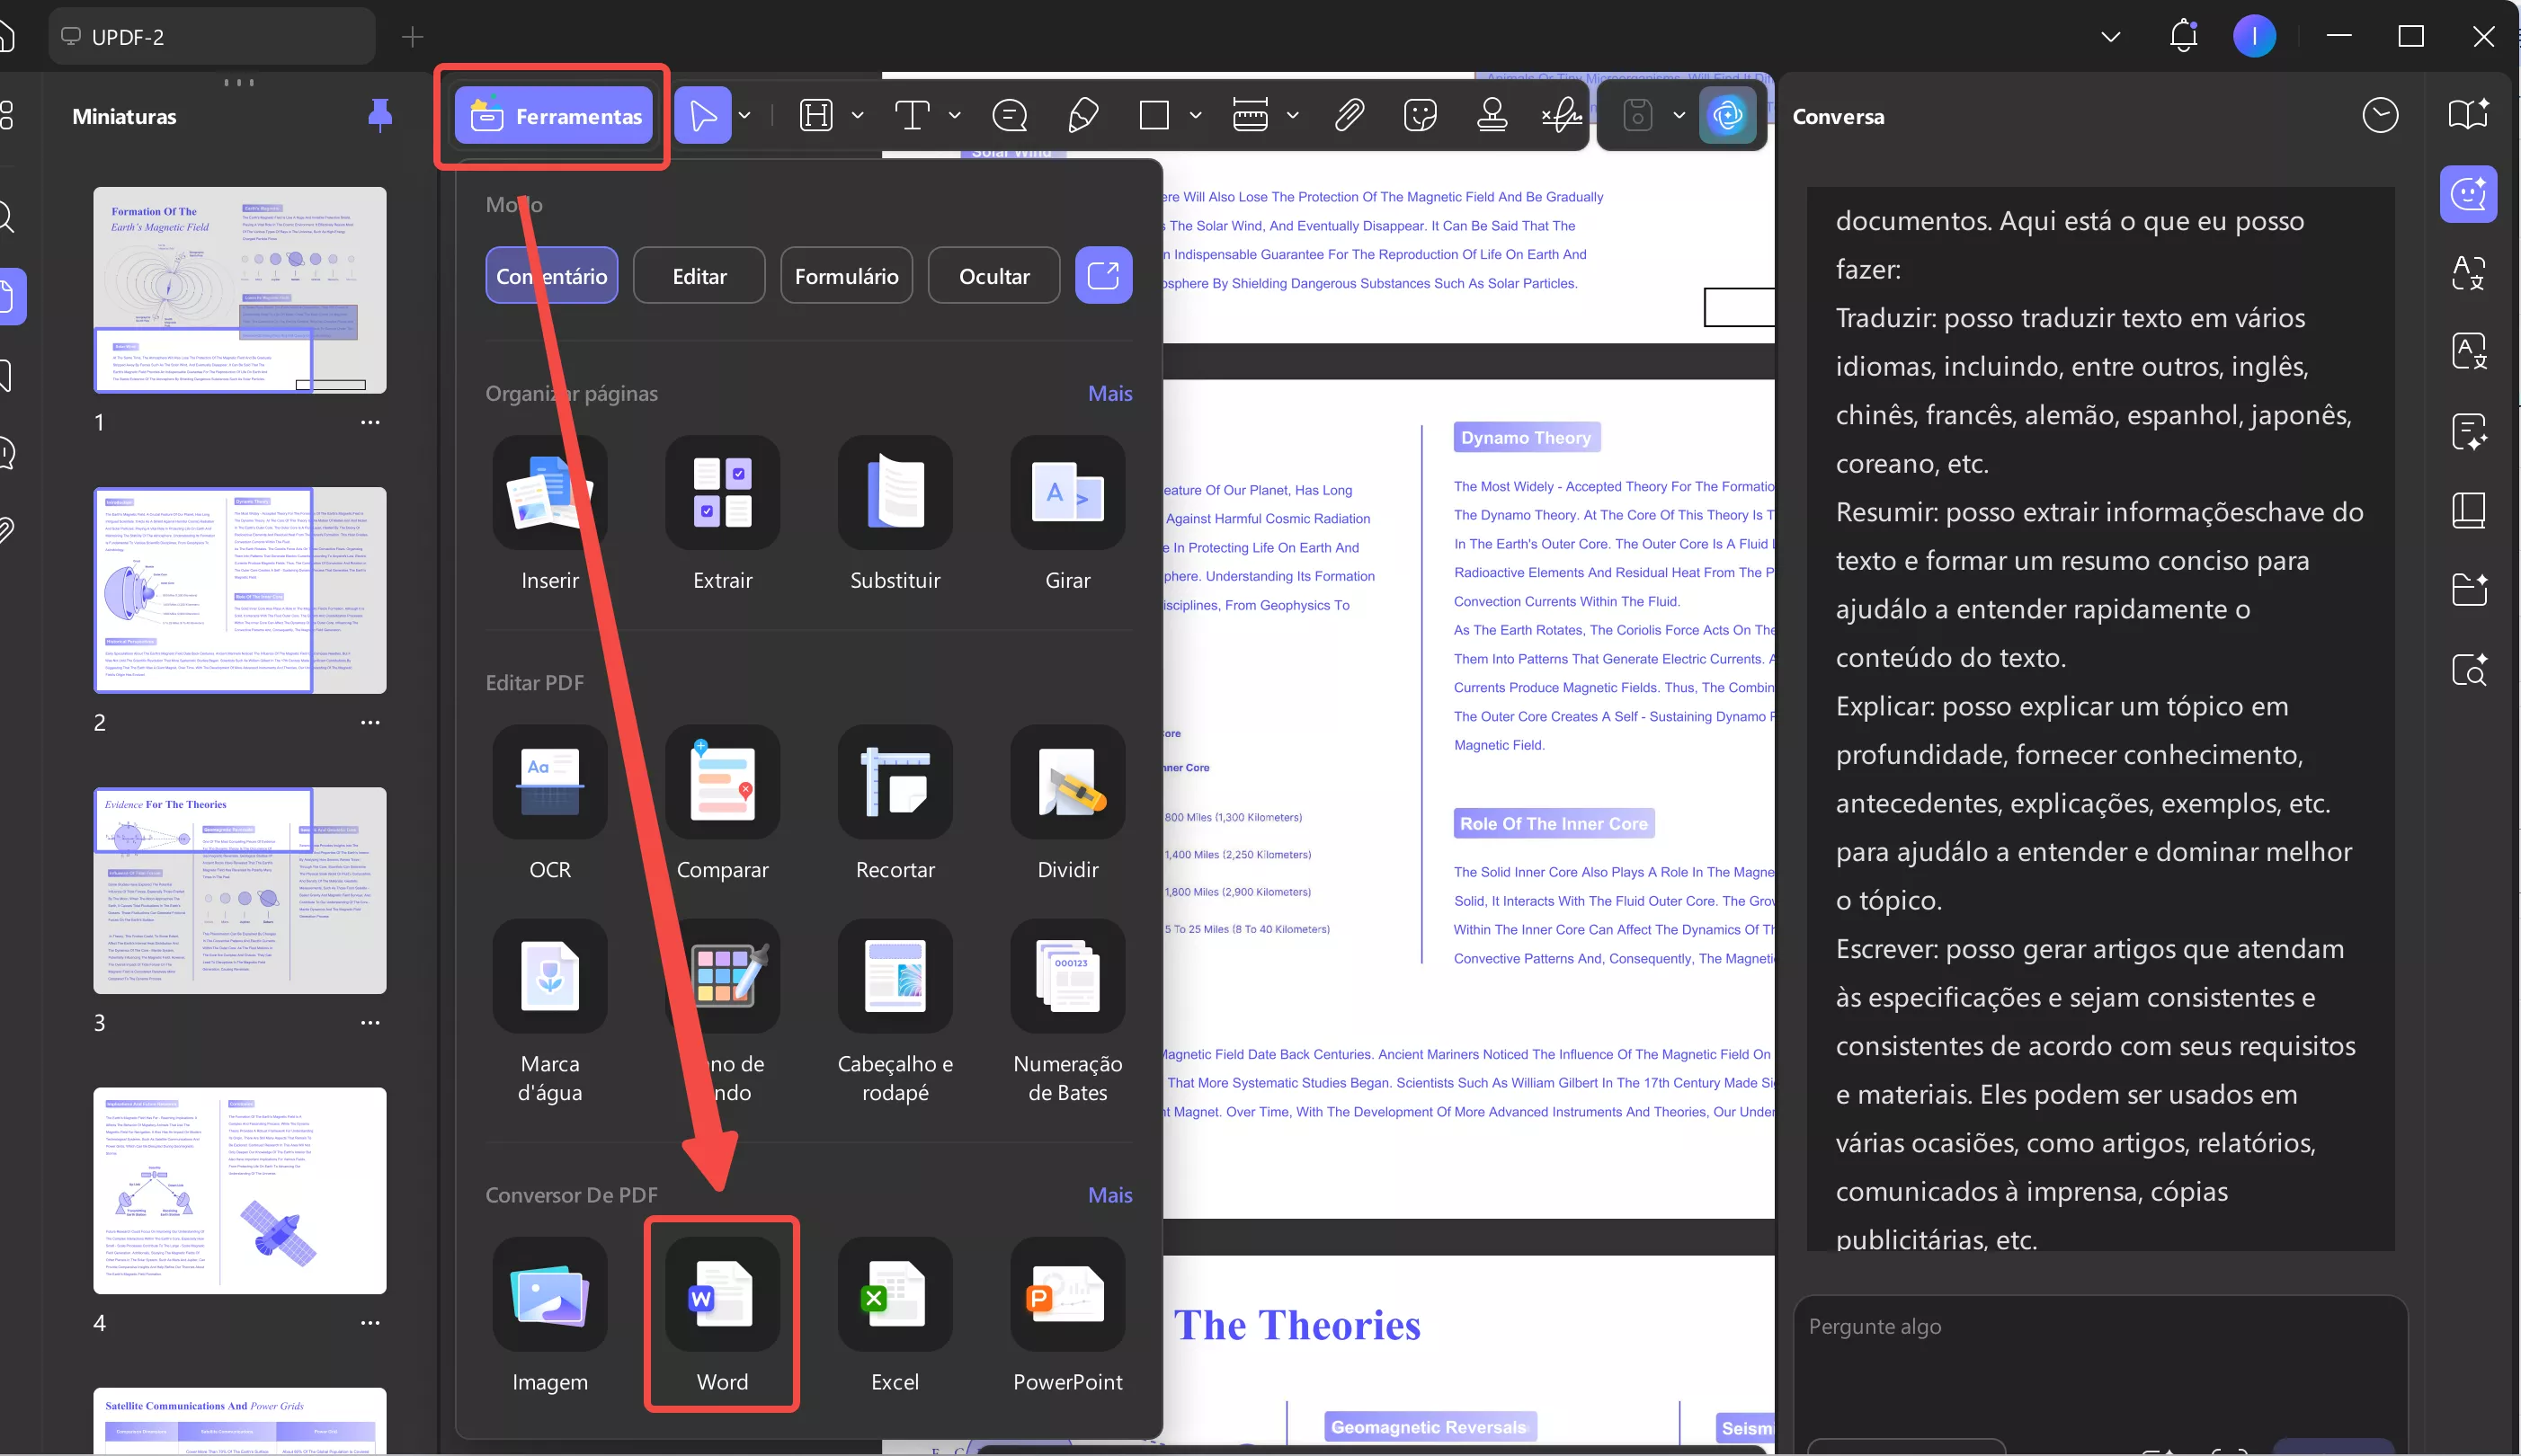Click the Extrair pages tool
Viewport: 2521px width, 1456px height.
(x=722, y=492)
